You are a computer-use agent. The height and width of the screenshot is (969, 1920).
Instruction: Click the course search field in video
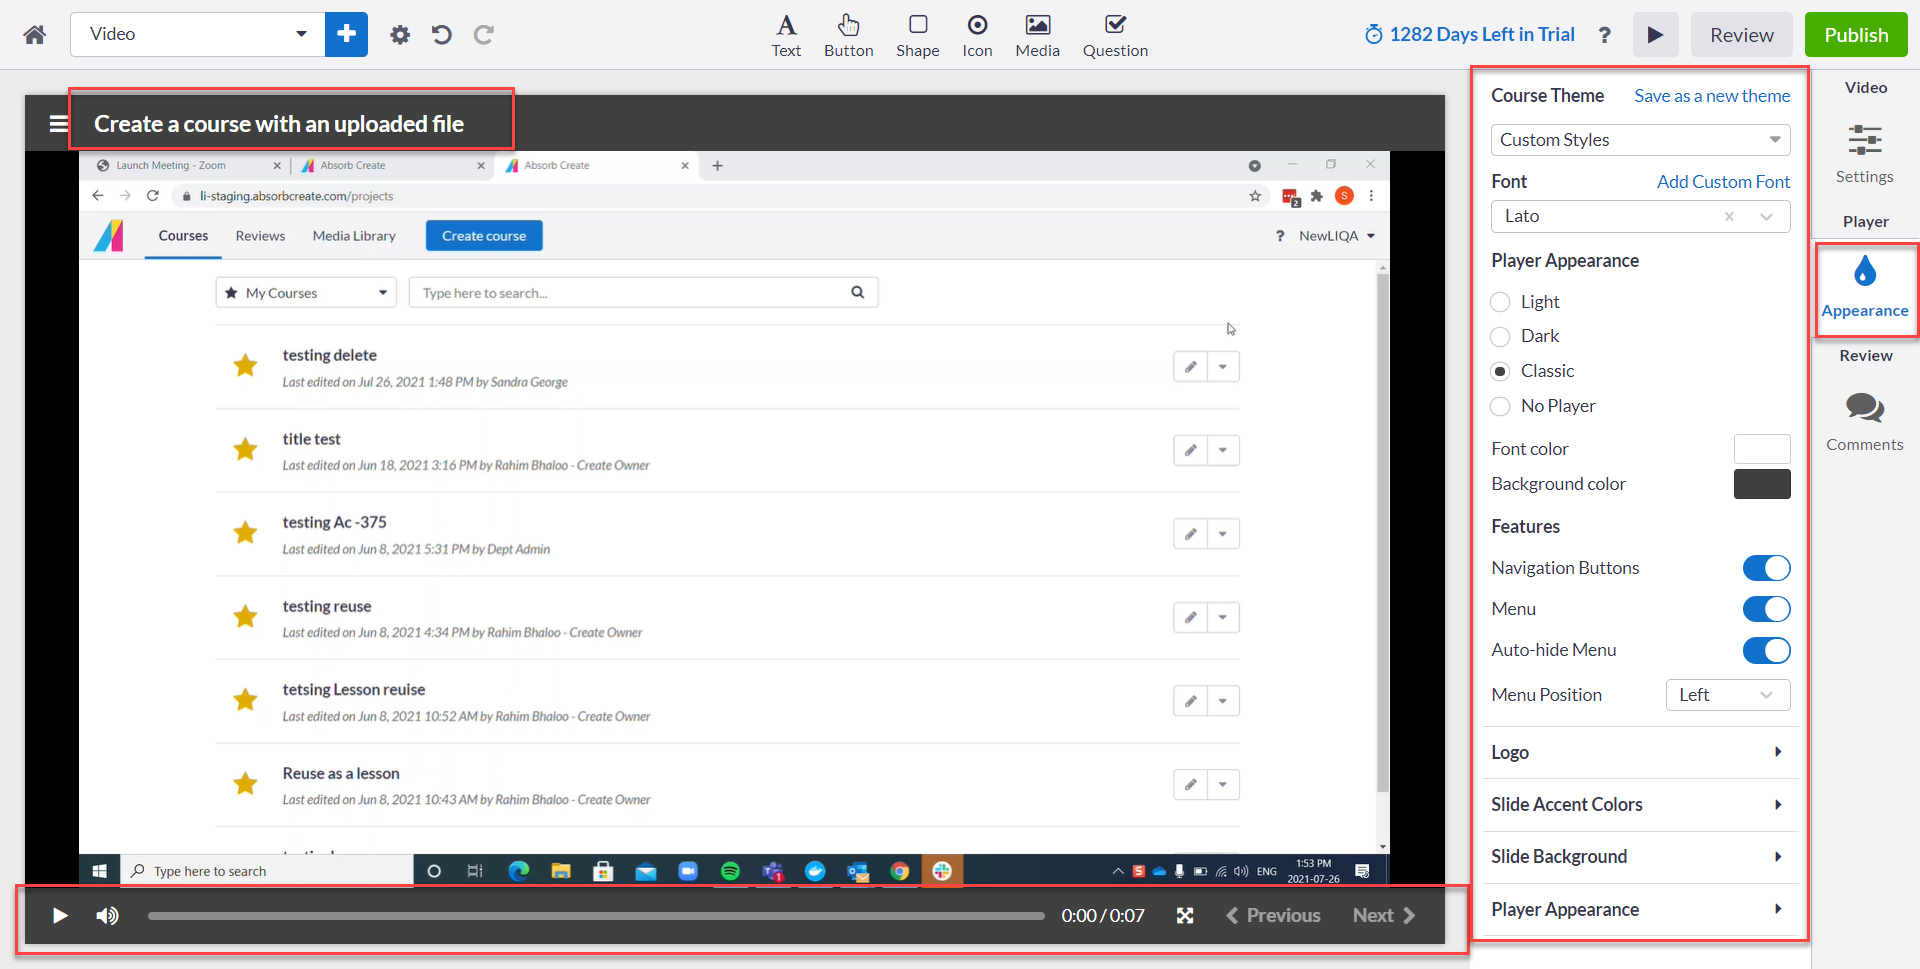643,293
